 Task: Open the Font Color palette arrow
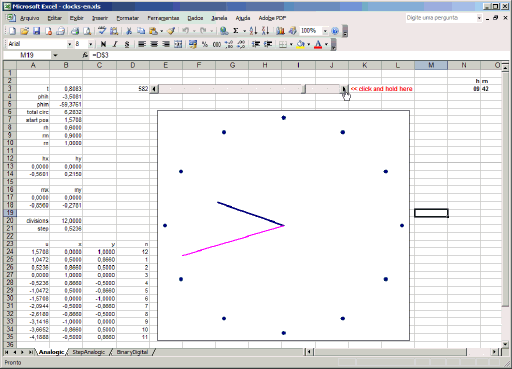326,44
